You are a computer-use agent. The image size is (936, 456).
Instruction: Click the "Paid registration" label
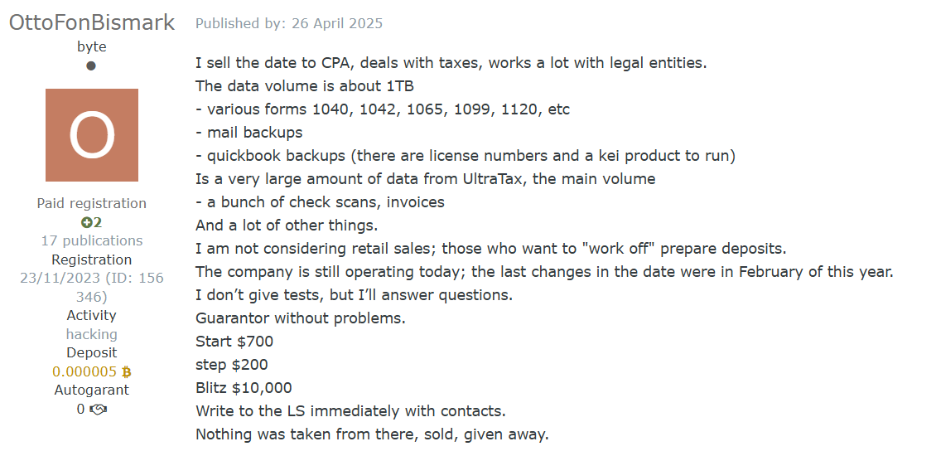point(91,203)
